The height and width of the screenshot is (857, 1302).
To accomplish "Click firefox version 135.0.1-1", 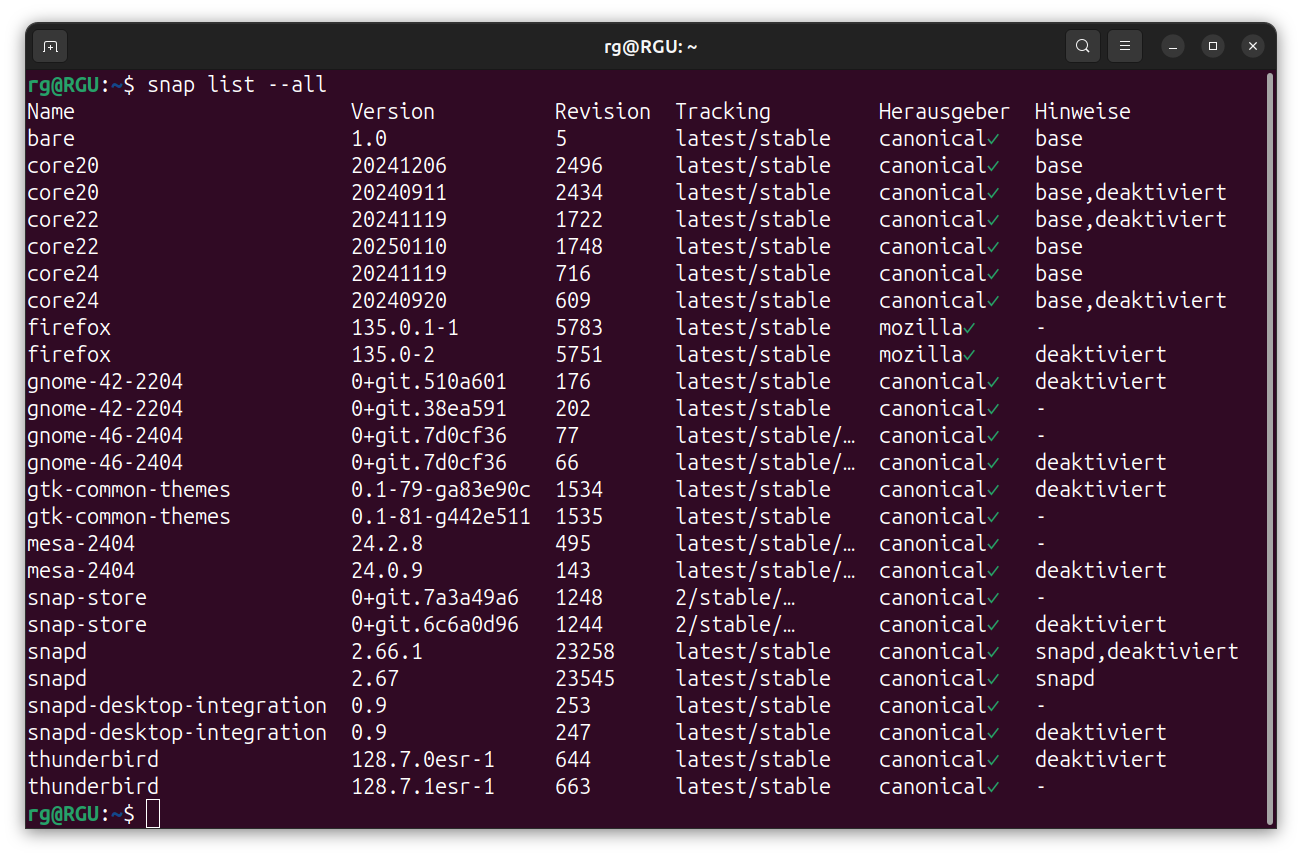I will 405,328.
